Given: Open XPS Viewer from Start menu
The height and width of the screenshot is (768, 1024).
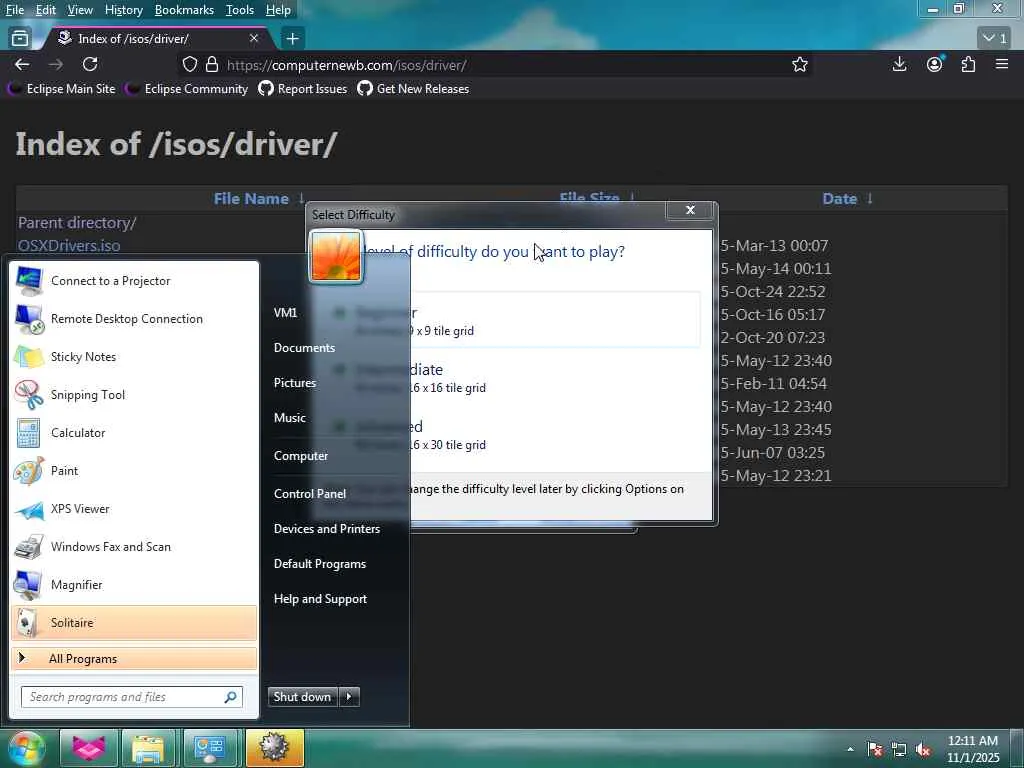Looking at the screenshot, I should click(134, 509).
